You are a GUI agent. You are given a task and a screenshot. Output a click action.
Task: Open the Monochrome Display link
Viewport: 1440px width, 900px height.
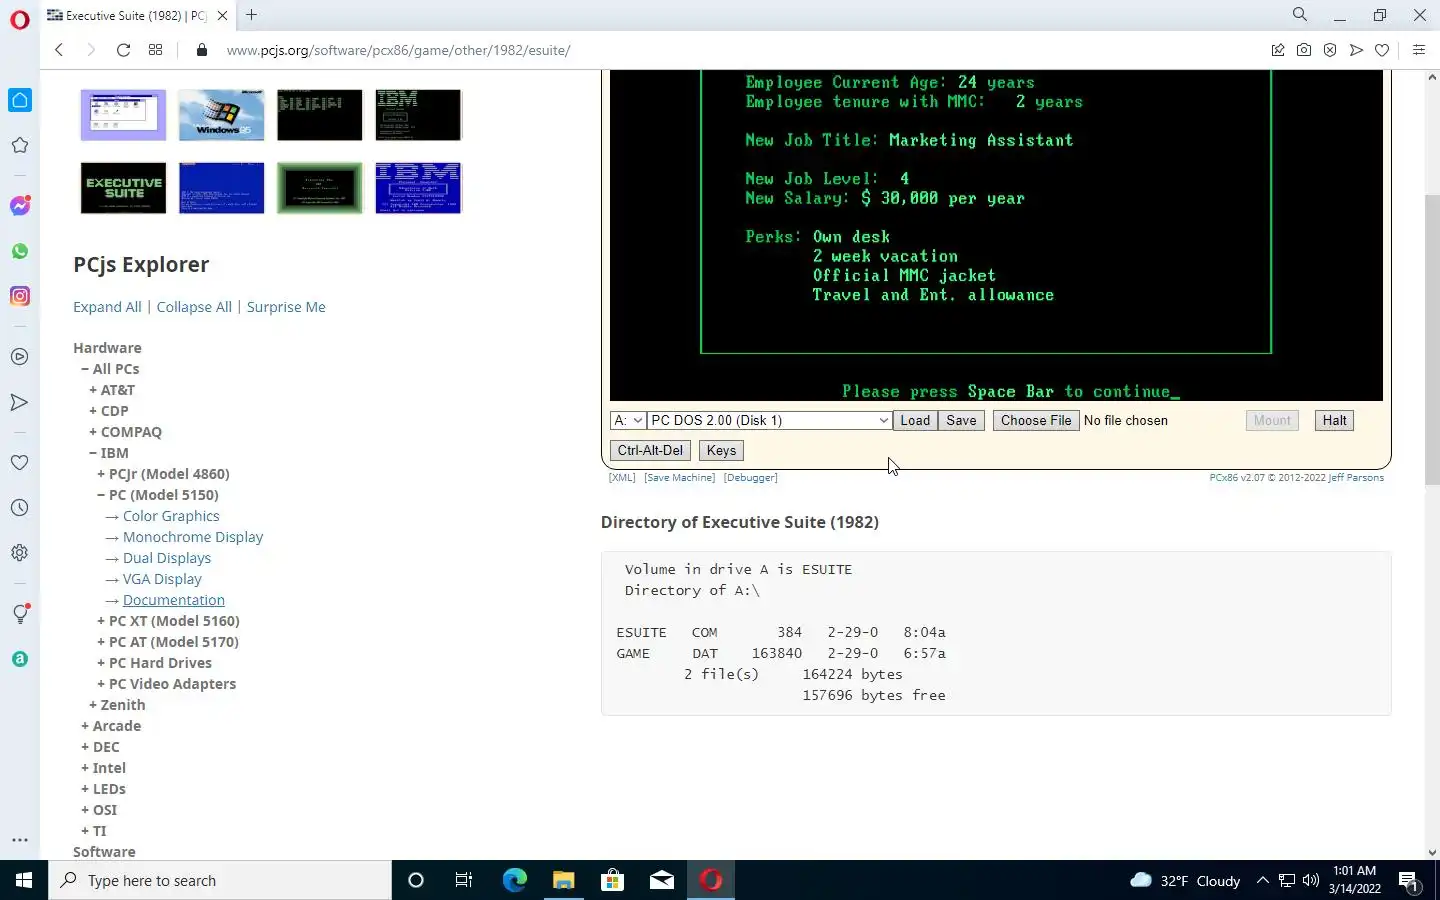point(193,537)
